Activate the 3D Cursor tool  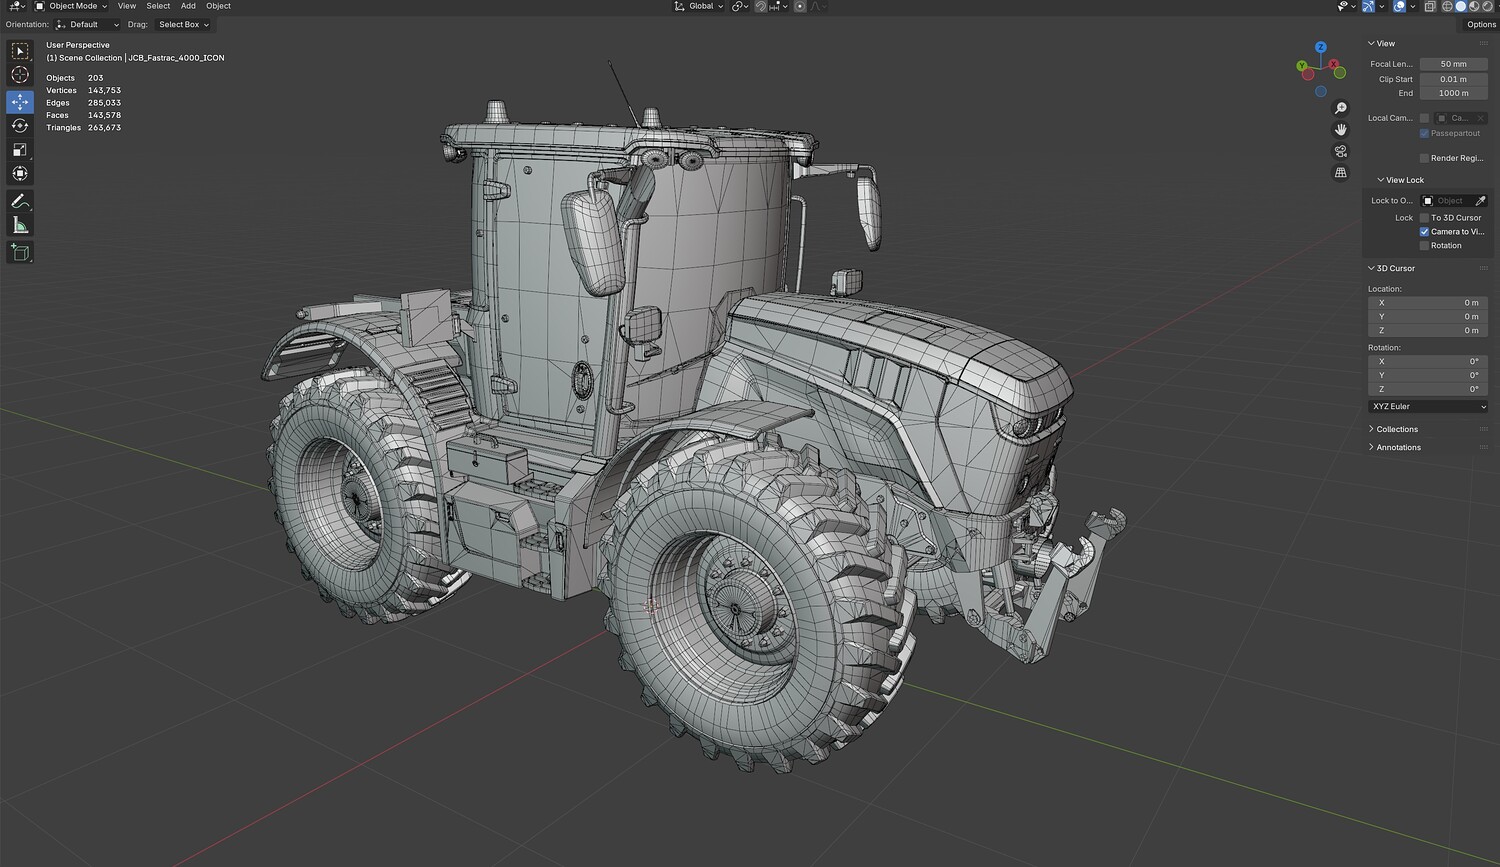click(20, 75)
